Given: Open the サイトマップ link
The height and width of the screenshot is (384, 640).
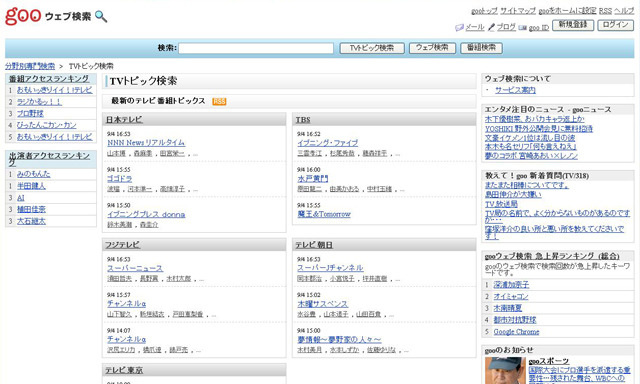Looking at the screenshot, I should coord(518,11).
